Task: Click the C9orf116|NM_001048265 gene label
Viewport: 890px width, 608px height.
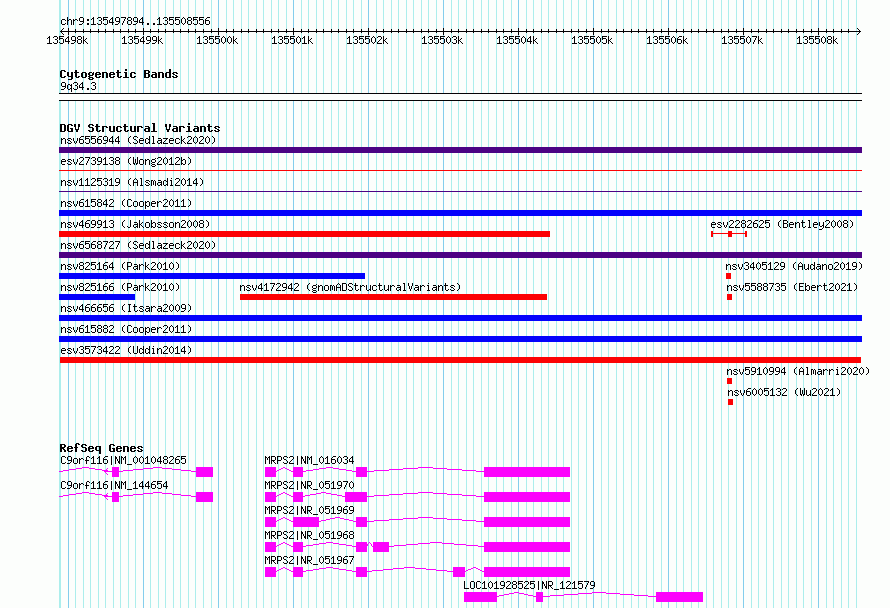Action: [x=123, y=460]
